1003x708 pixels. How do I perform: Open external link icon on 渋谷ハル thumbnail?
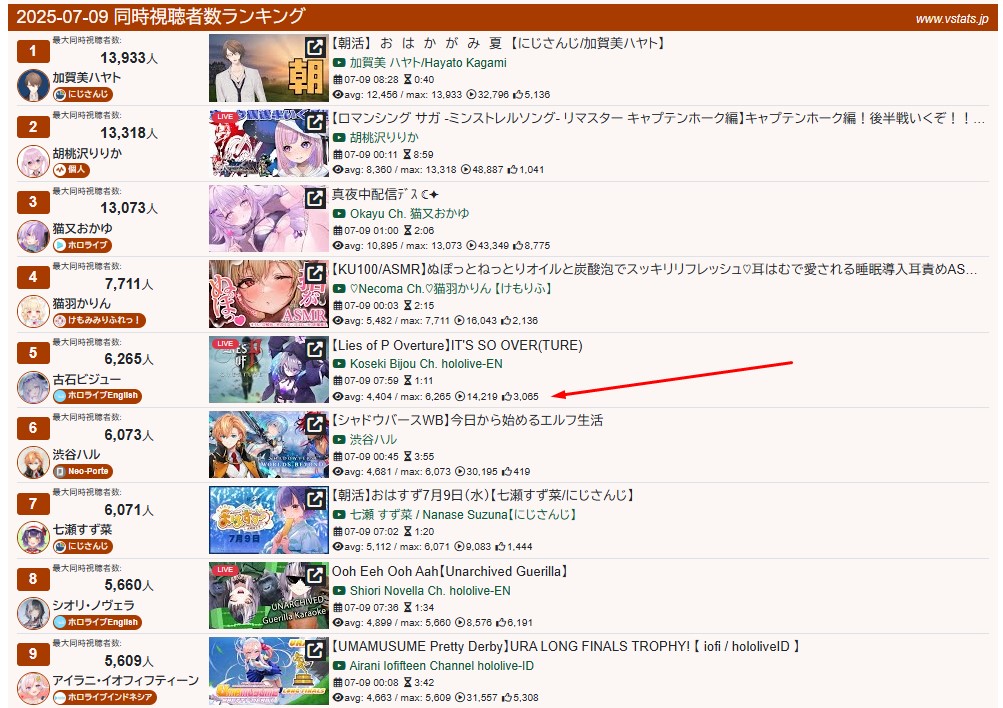(314, 423)
